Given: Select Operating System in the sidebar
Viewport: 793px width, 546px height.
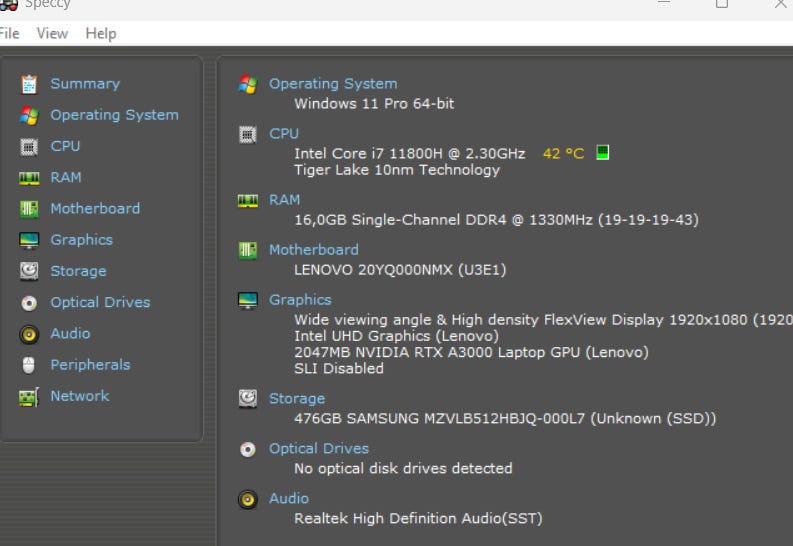Looking at the screenshot, I should (114, 115).
